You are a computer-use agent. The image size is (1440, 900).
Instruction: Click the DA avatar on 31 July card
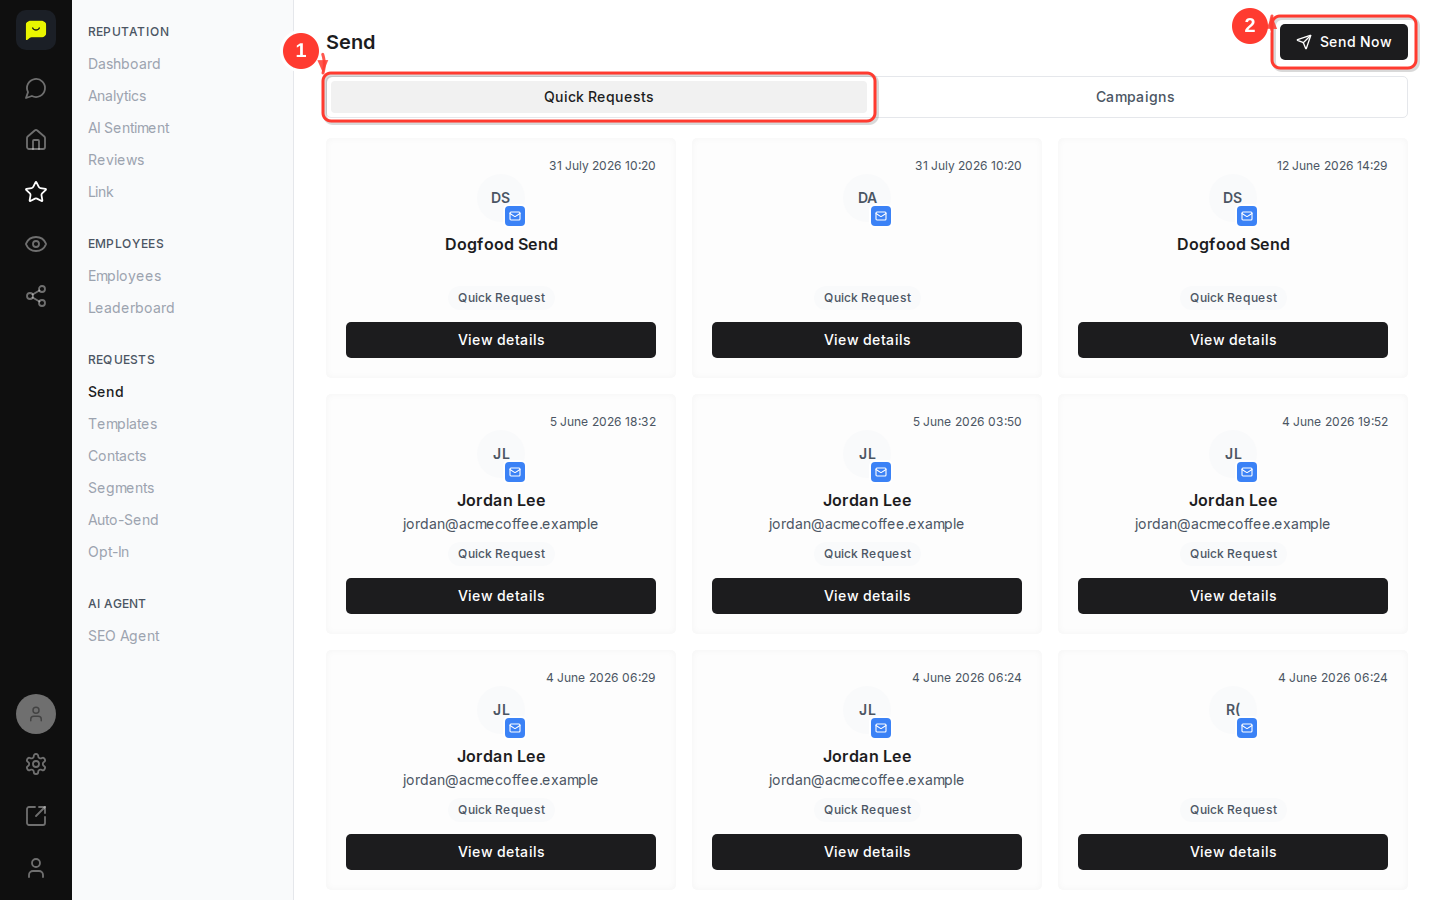(867, 198)
